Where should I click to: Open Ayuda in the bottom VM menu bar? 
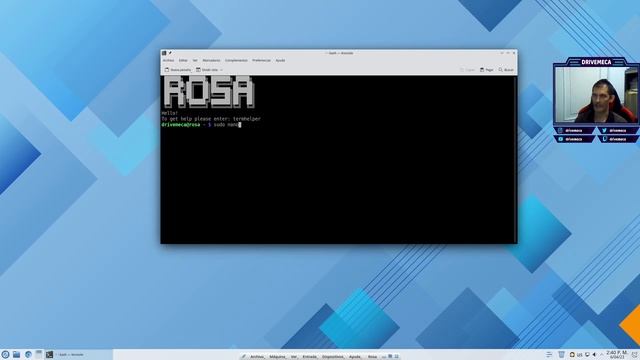[355, 357]
